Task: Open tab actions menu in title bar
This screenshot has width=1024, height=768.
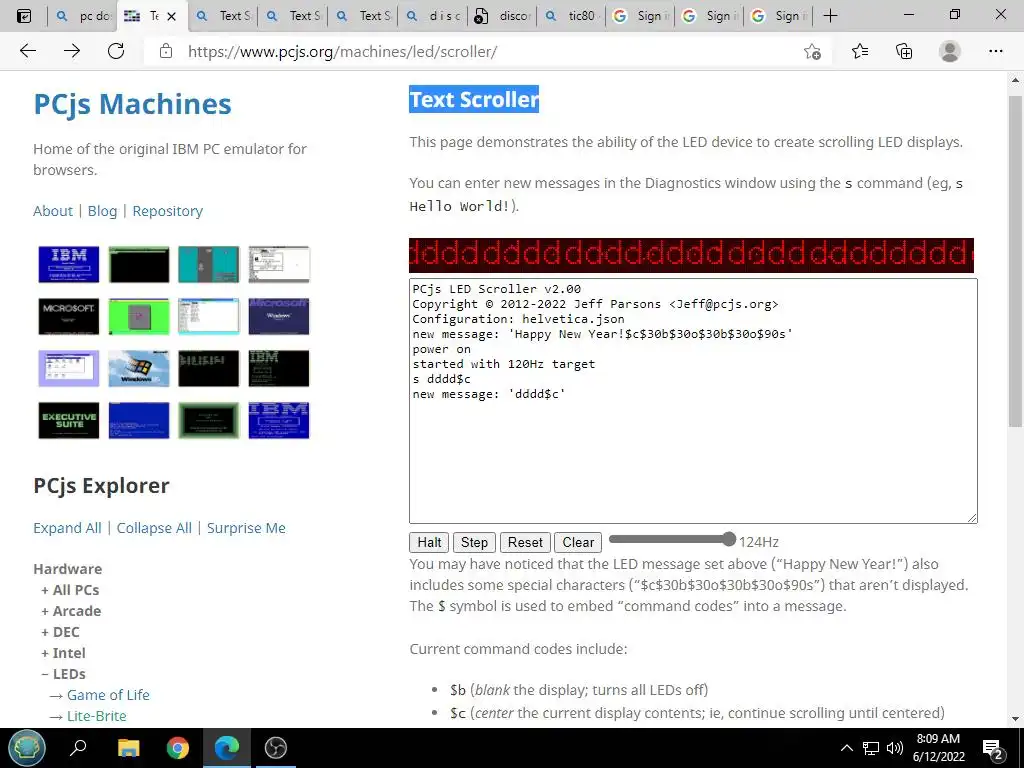Action: (x=24, y=16)
